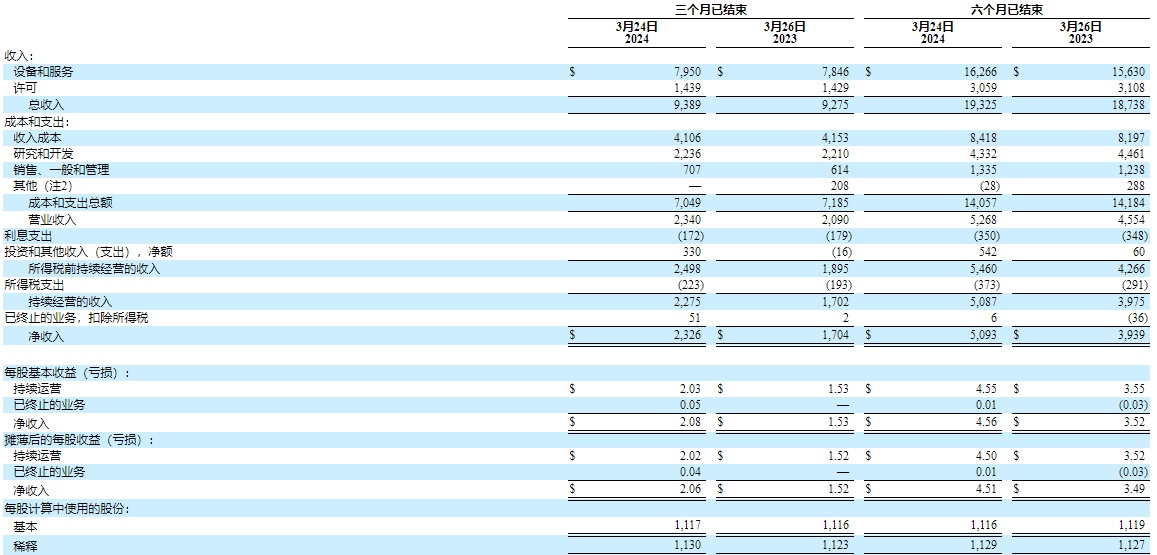
Task: Select the 稀释 row label
Action: pyautogui.click(x=24, y=545)
